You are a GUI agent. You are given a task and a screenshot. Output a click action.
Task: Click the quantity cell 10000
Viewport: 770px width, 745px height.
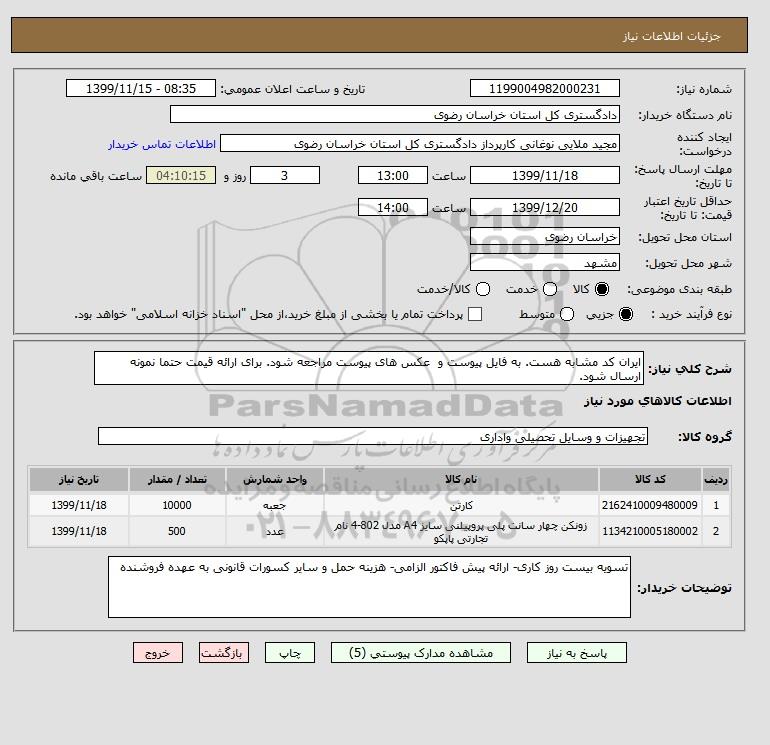(x=177, y=505)
